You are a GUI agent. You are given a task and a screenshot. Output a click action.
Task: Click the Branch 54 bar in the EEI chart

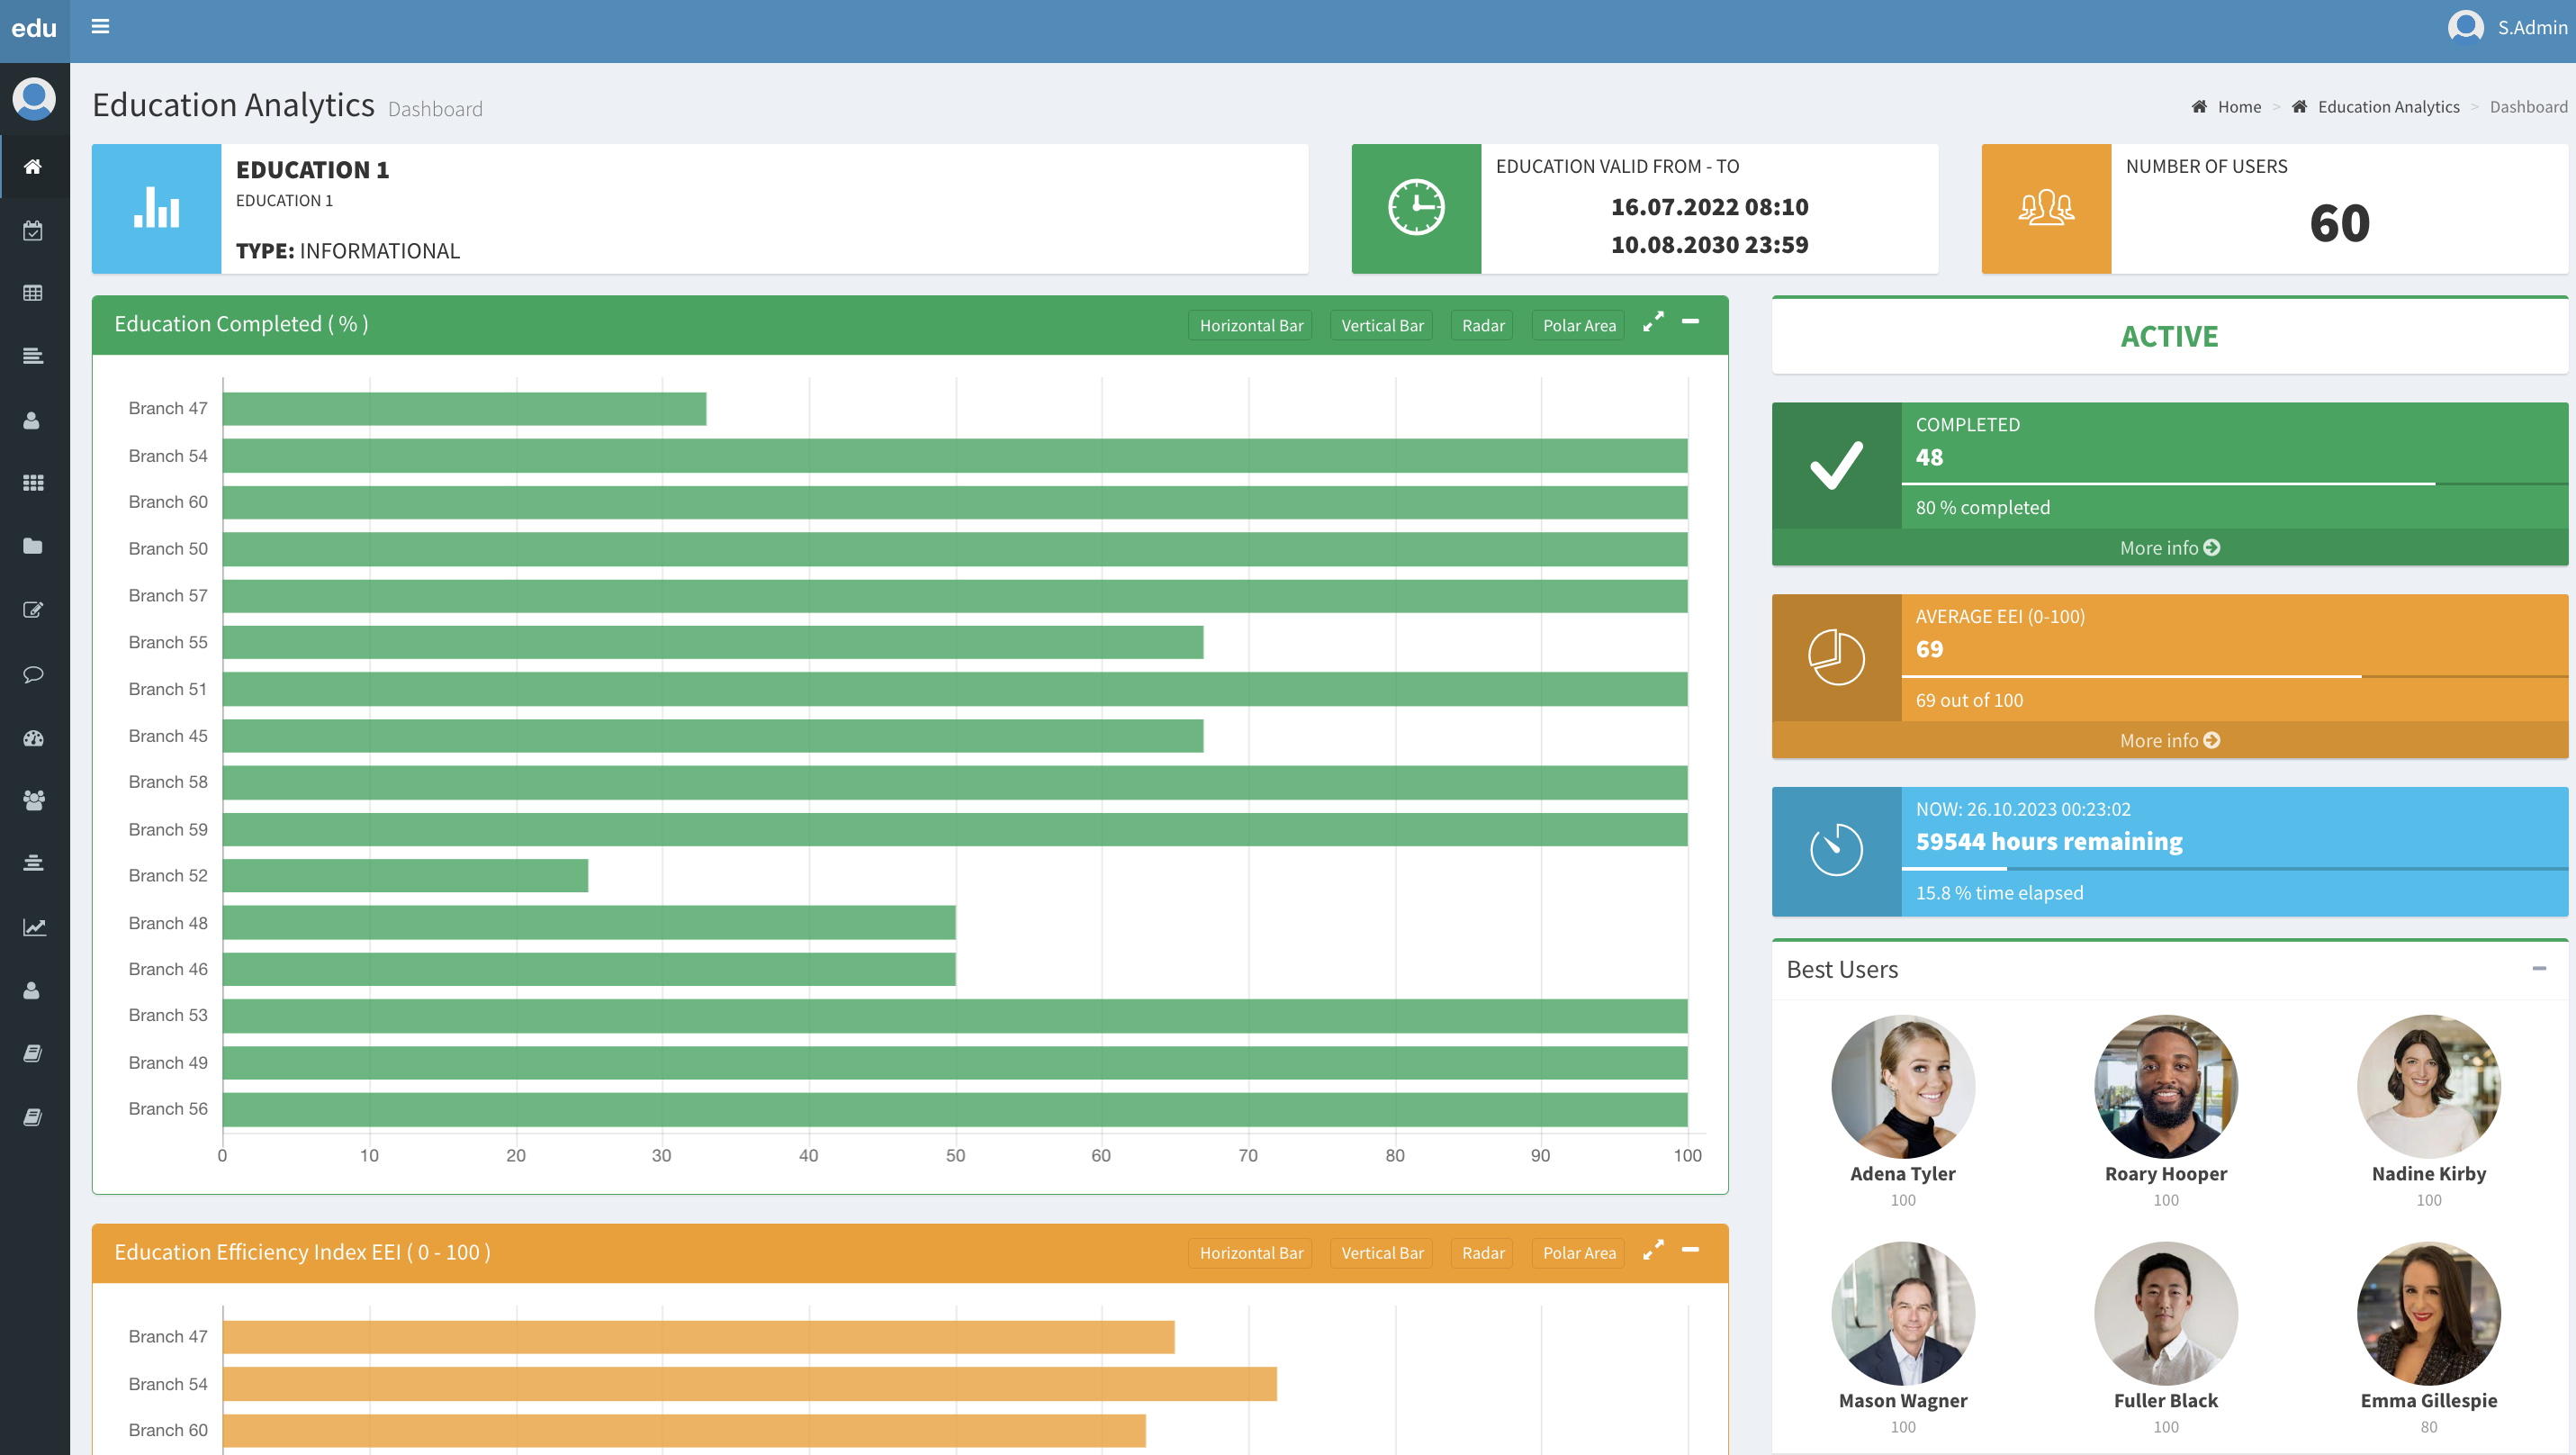(x=750, y=1384)
